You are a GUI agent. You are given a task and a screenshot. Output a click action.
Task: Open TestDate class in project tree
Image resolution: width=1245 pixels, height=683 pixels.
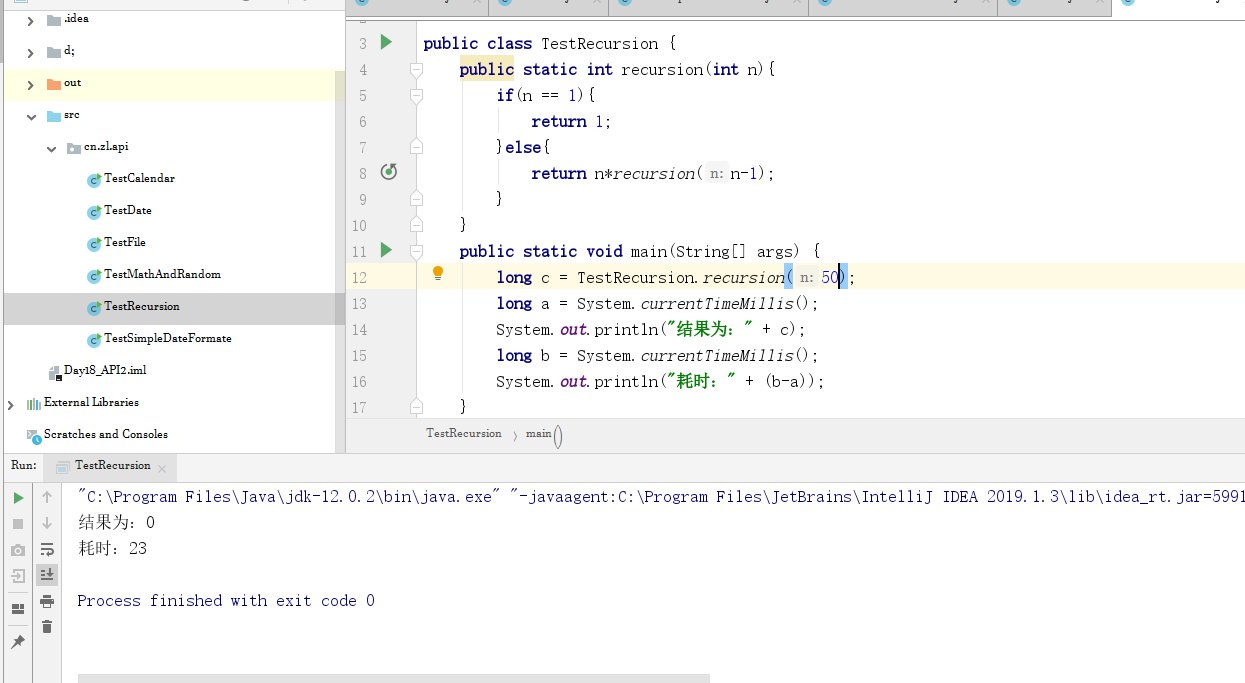point(128,210)
